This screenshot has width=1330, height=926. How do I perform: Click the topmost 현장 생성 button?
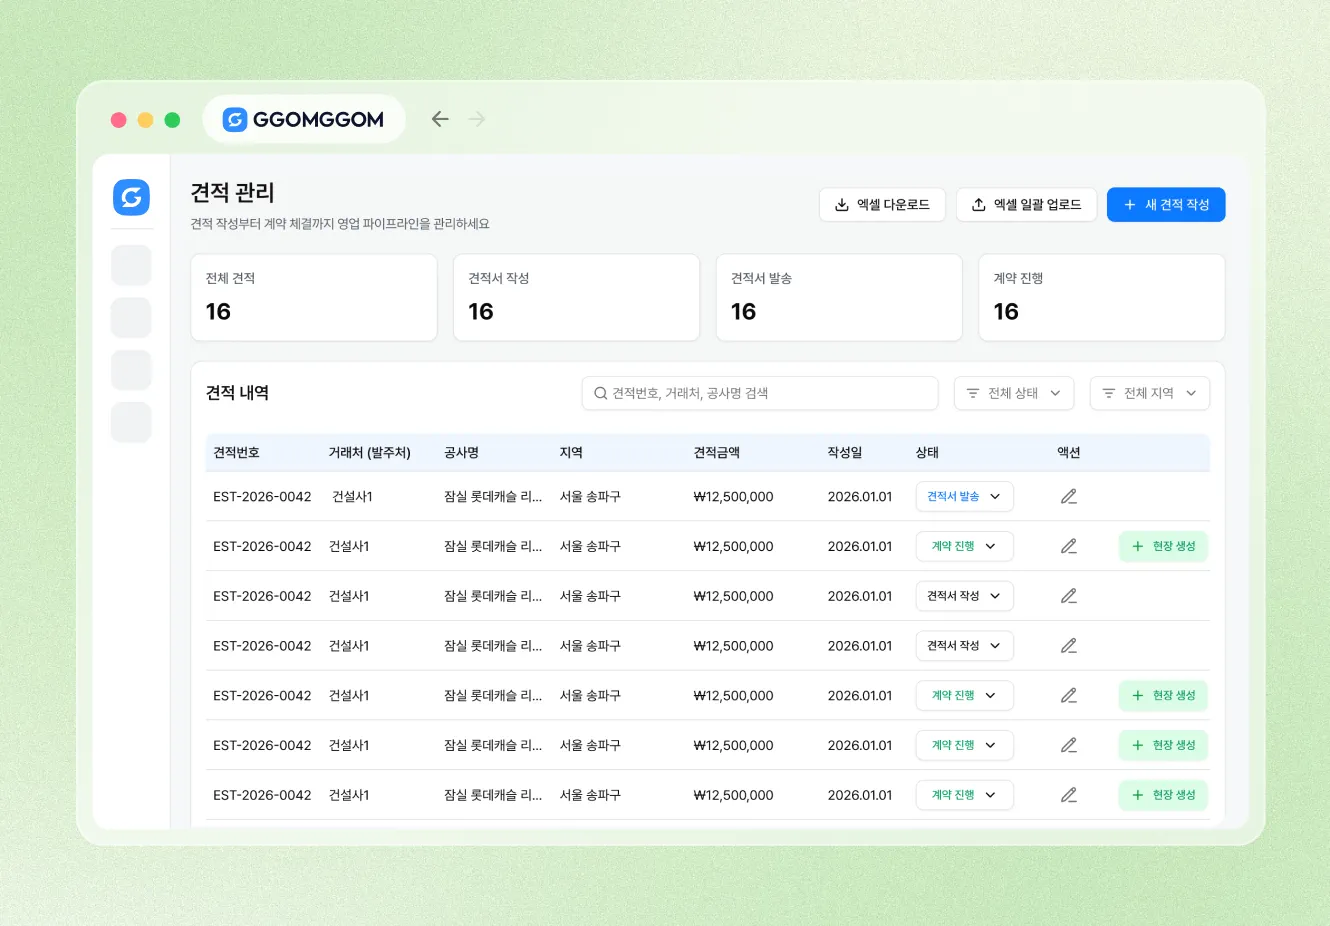(x=1163, y=547)
